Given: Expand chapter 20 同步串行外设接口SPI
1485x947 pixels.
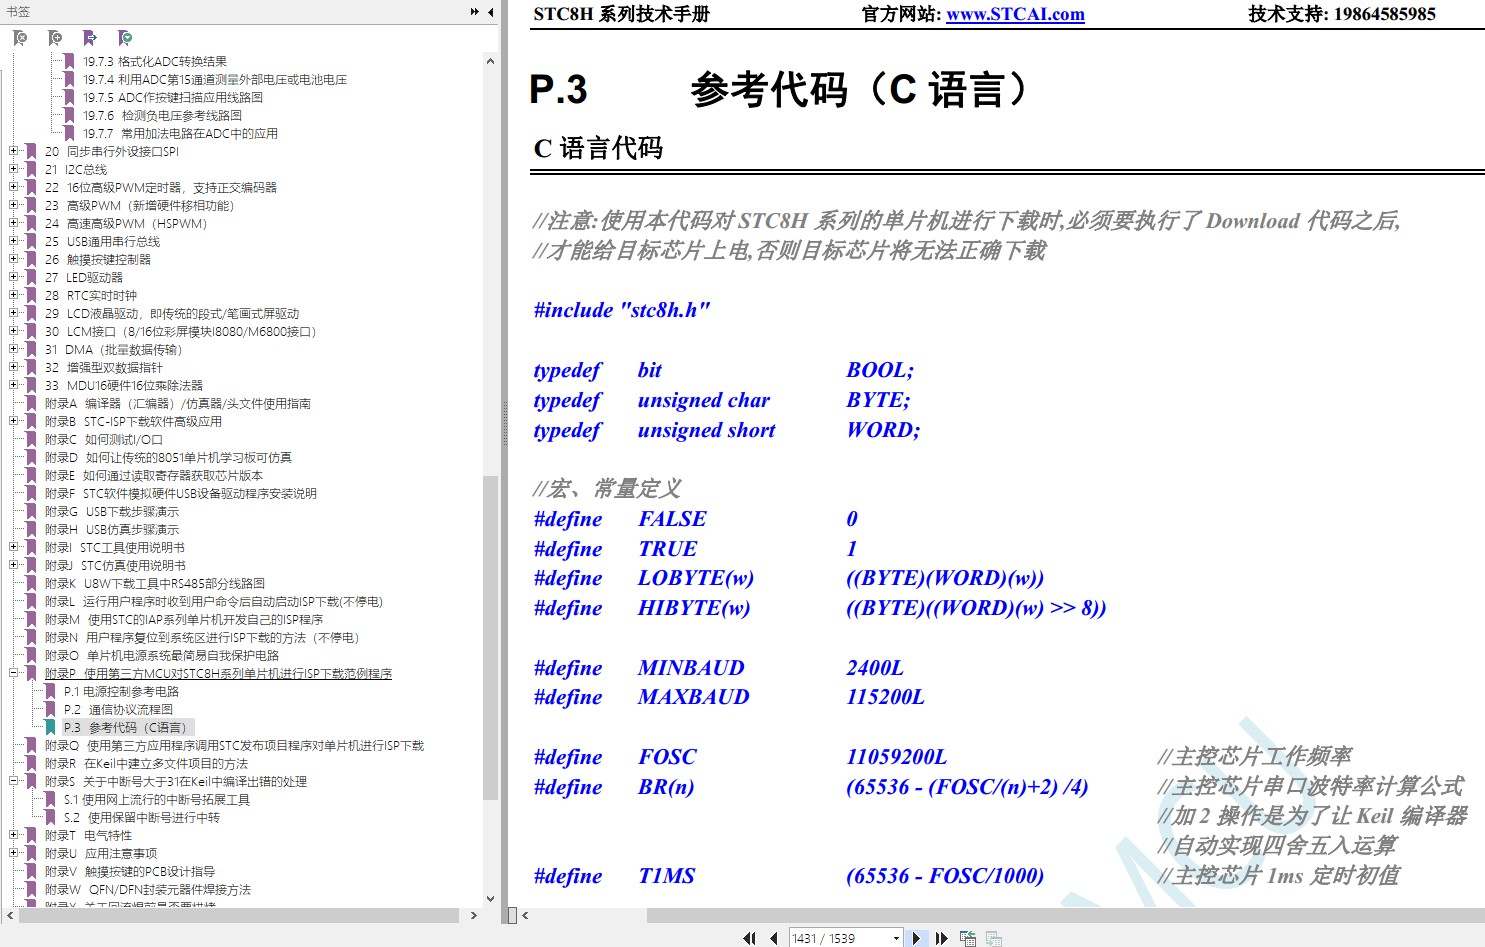Looking at the screenshot, I should pyautogui.click(x=14, y=151).
